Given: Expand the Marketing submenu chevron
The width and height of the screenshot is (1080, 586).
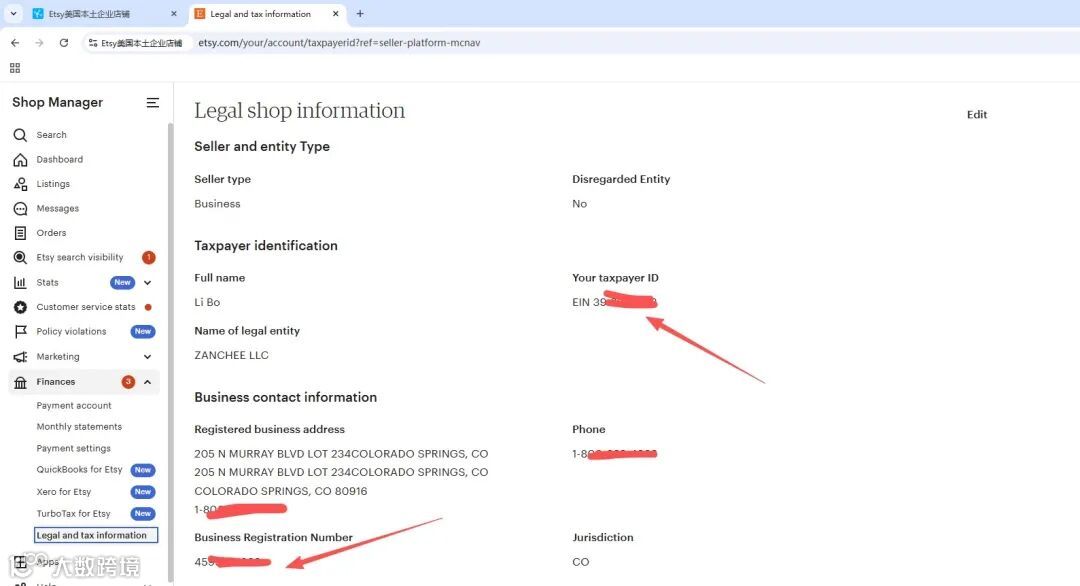Looking at the screenshot, I should click(147, 357).
